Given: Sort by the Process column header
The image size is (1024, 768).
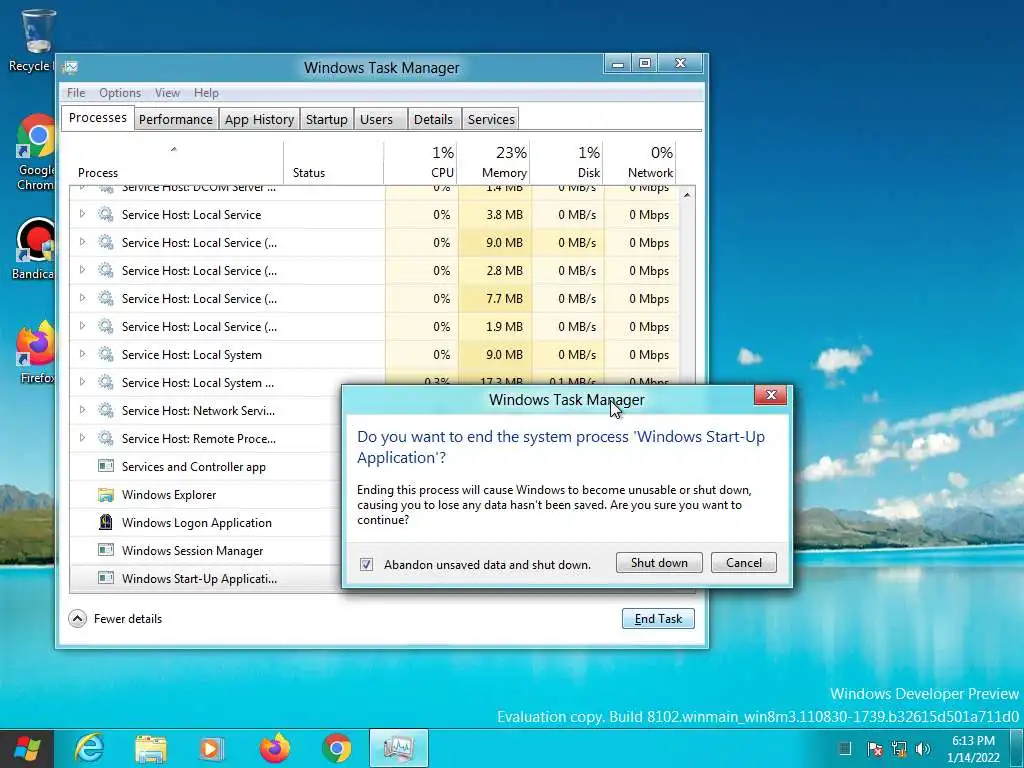Looking at the screenshot, I should [176, 162].
